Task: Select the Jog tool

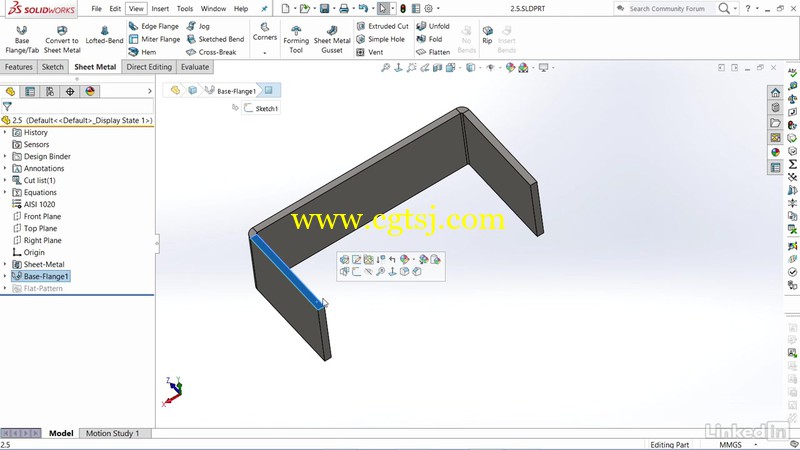Action: (x=198, y=26)
